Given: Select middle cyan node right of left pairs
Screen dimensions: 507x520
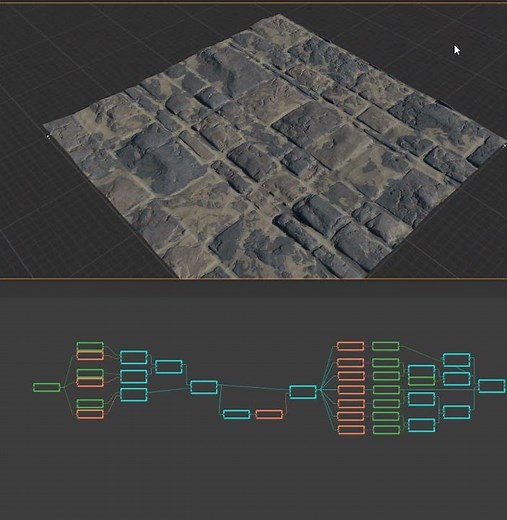Looking at the screenshot, I should (134, 377).
